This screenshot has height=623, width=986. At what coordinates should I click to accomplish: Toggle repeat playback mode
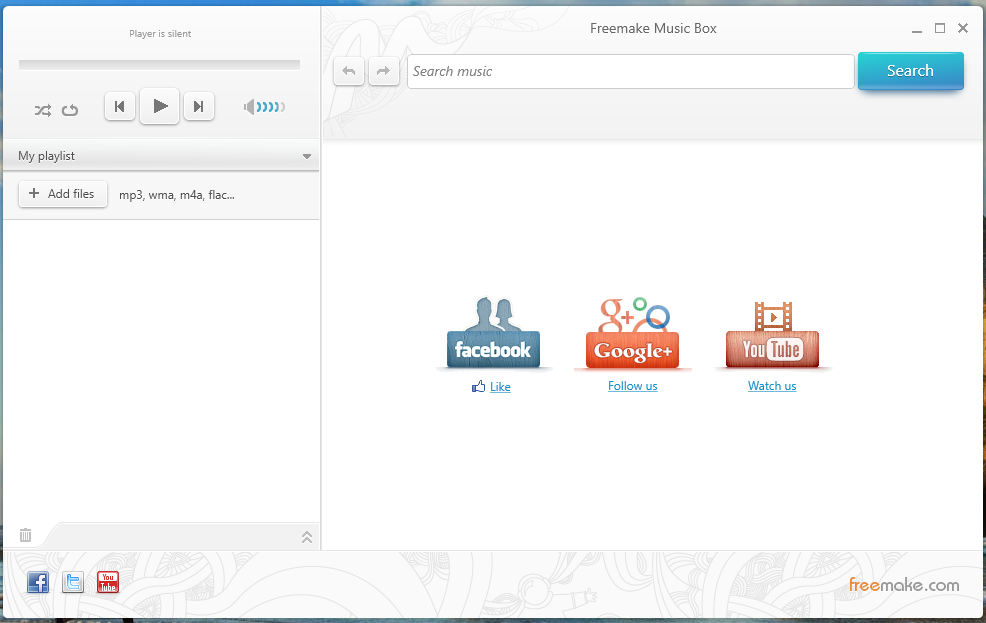[70, 110]
